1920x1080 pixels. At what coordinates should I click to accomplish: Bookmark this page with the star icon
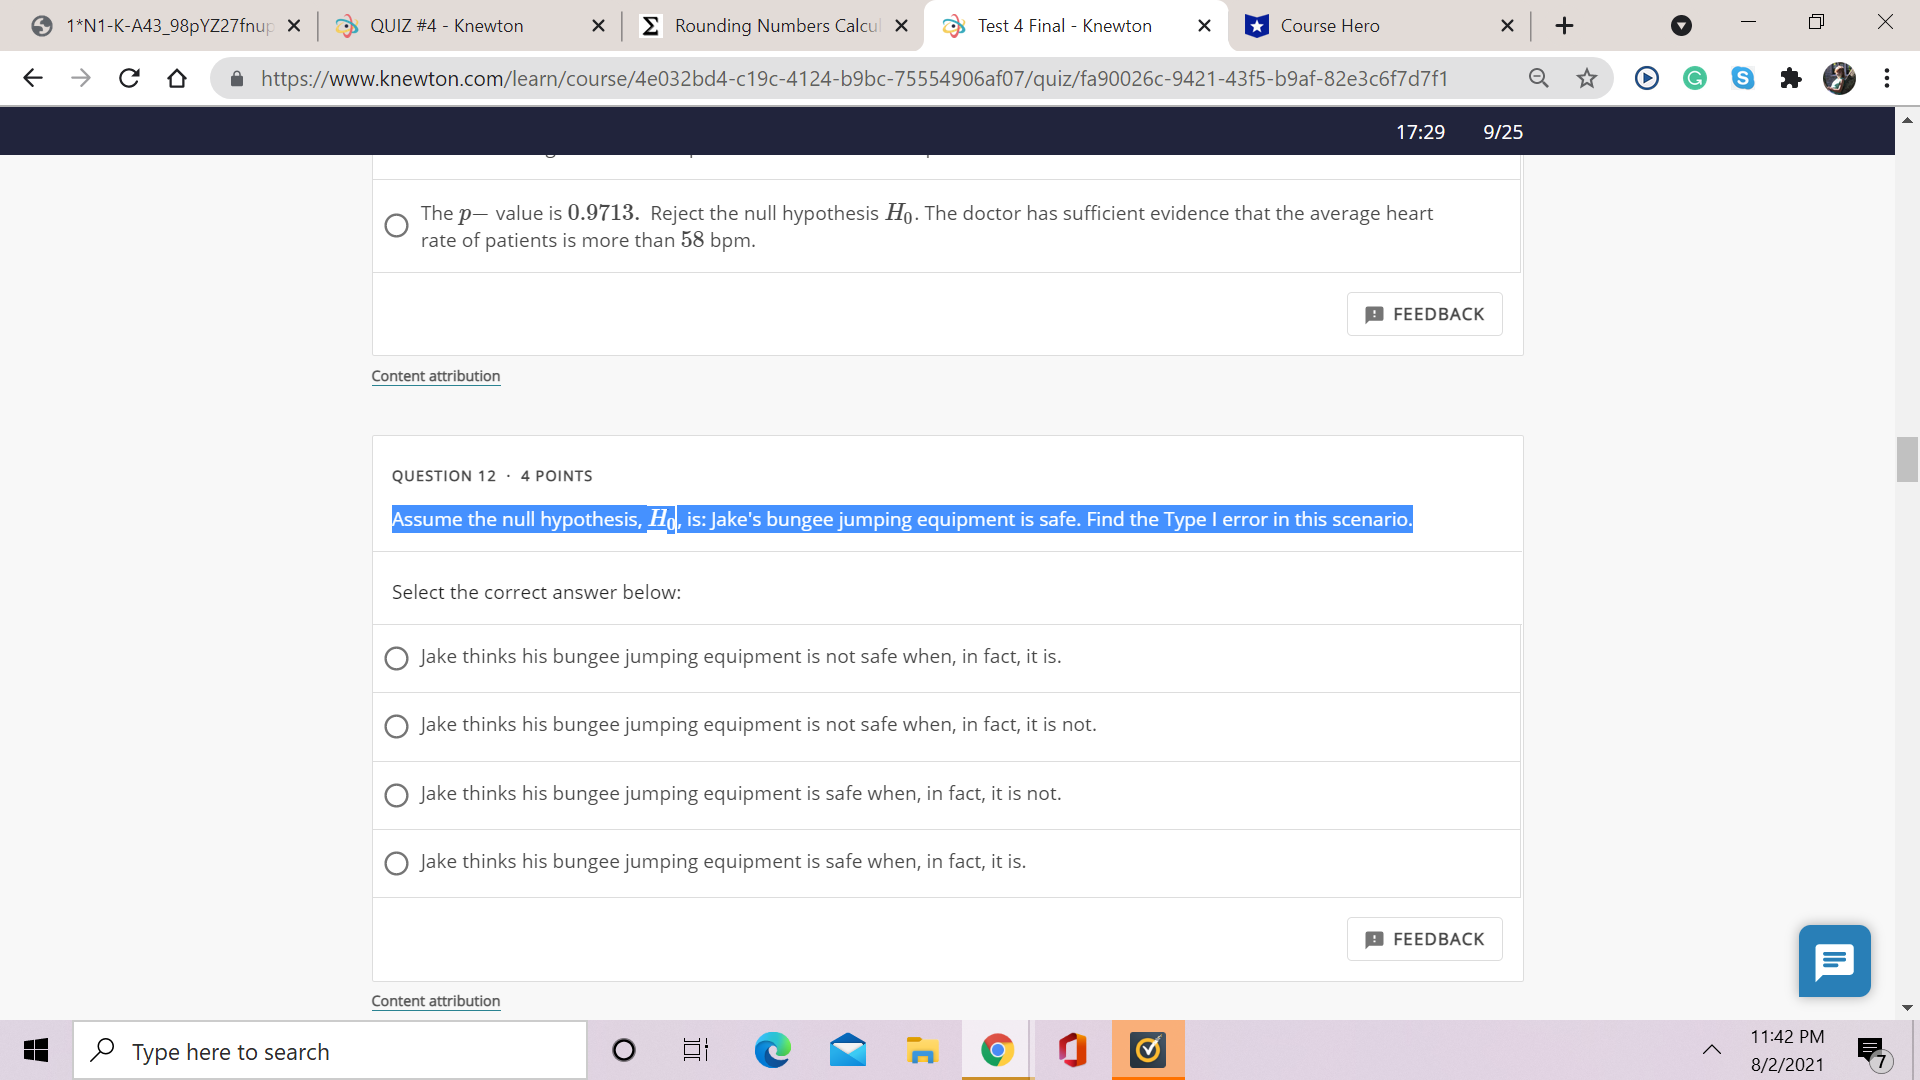(1587, 78)
